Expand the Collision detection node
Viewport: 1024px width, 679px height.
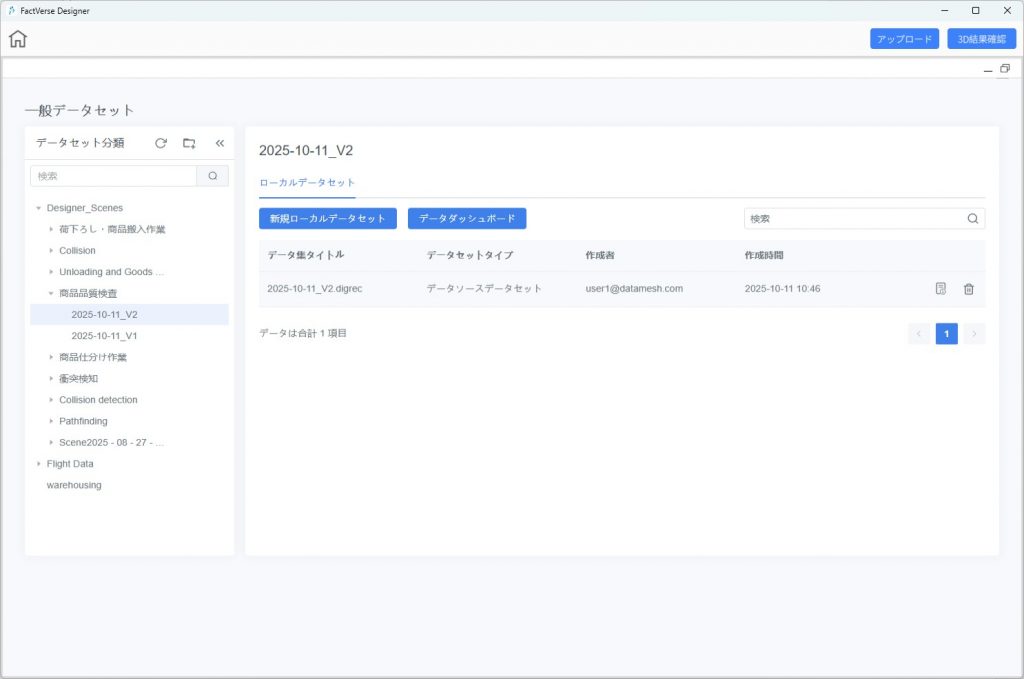pyautogui.click(x=51, y=400)
